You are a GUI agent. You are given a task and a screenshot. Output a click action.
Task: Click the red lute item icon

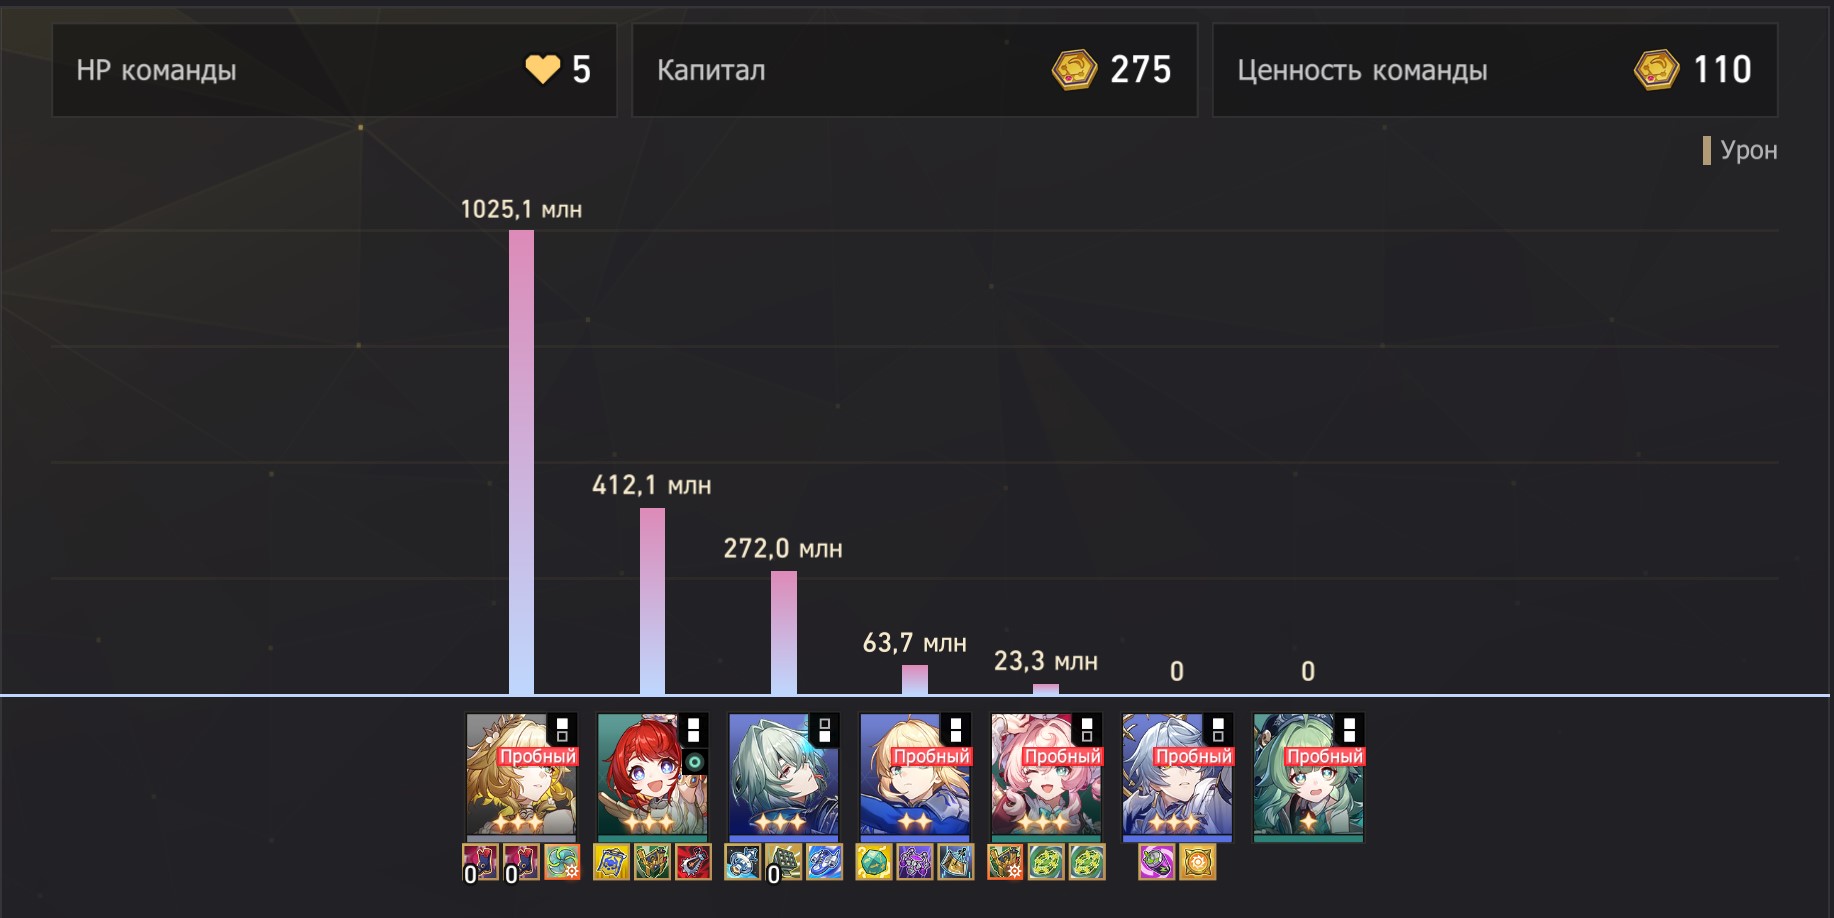click(x=693, y=862)
